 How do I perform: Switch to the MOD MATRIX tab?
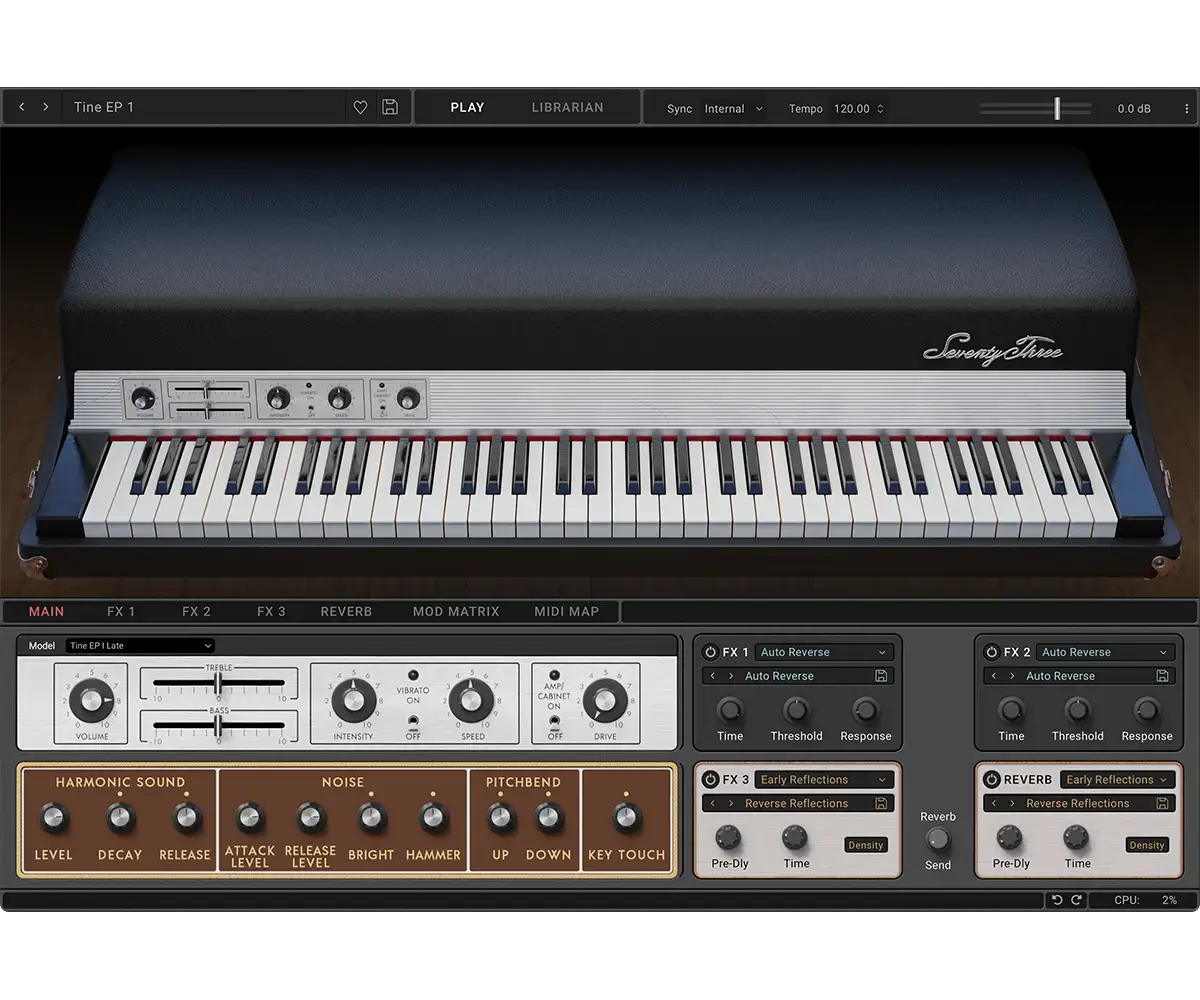click(456, 612)
